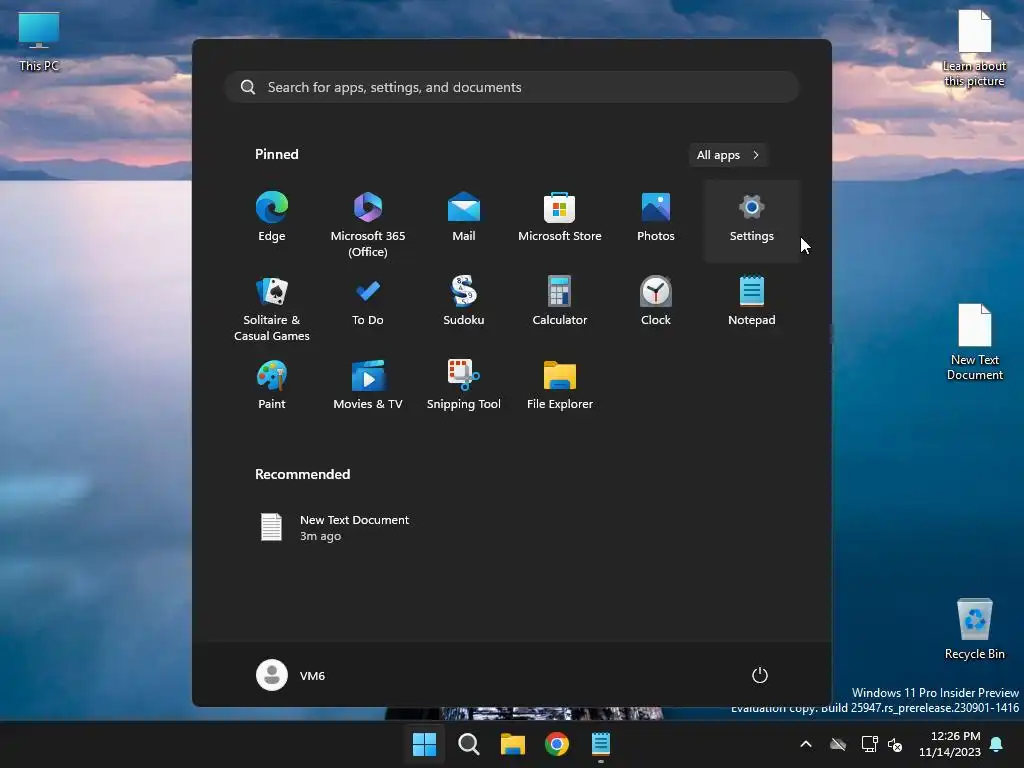
Task: Select the Recycle Bin desktop icon
Action: [974, 630]
